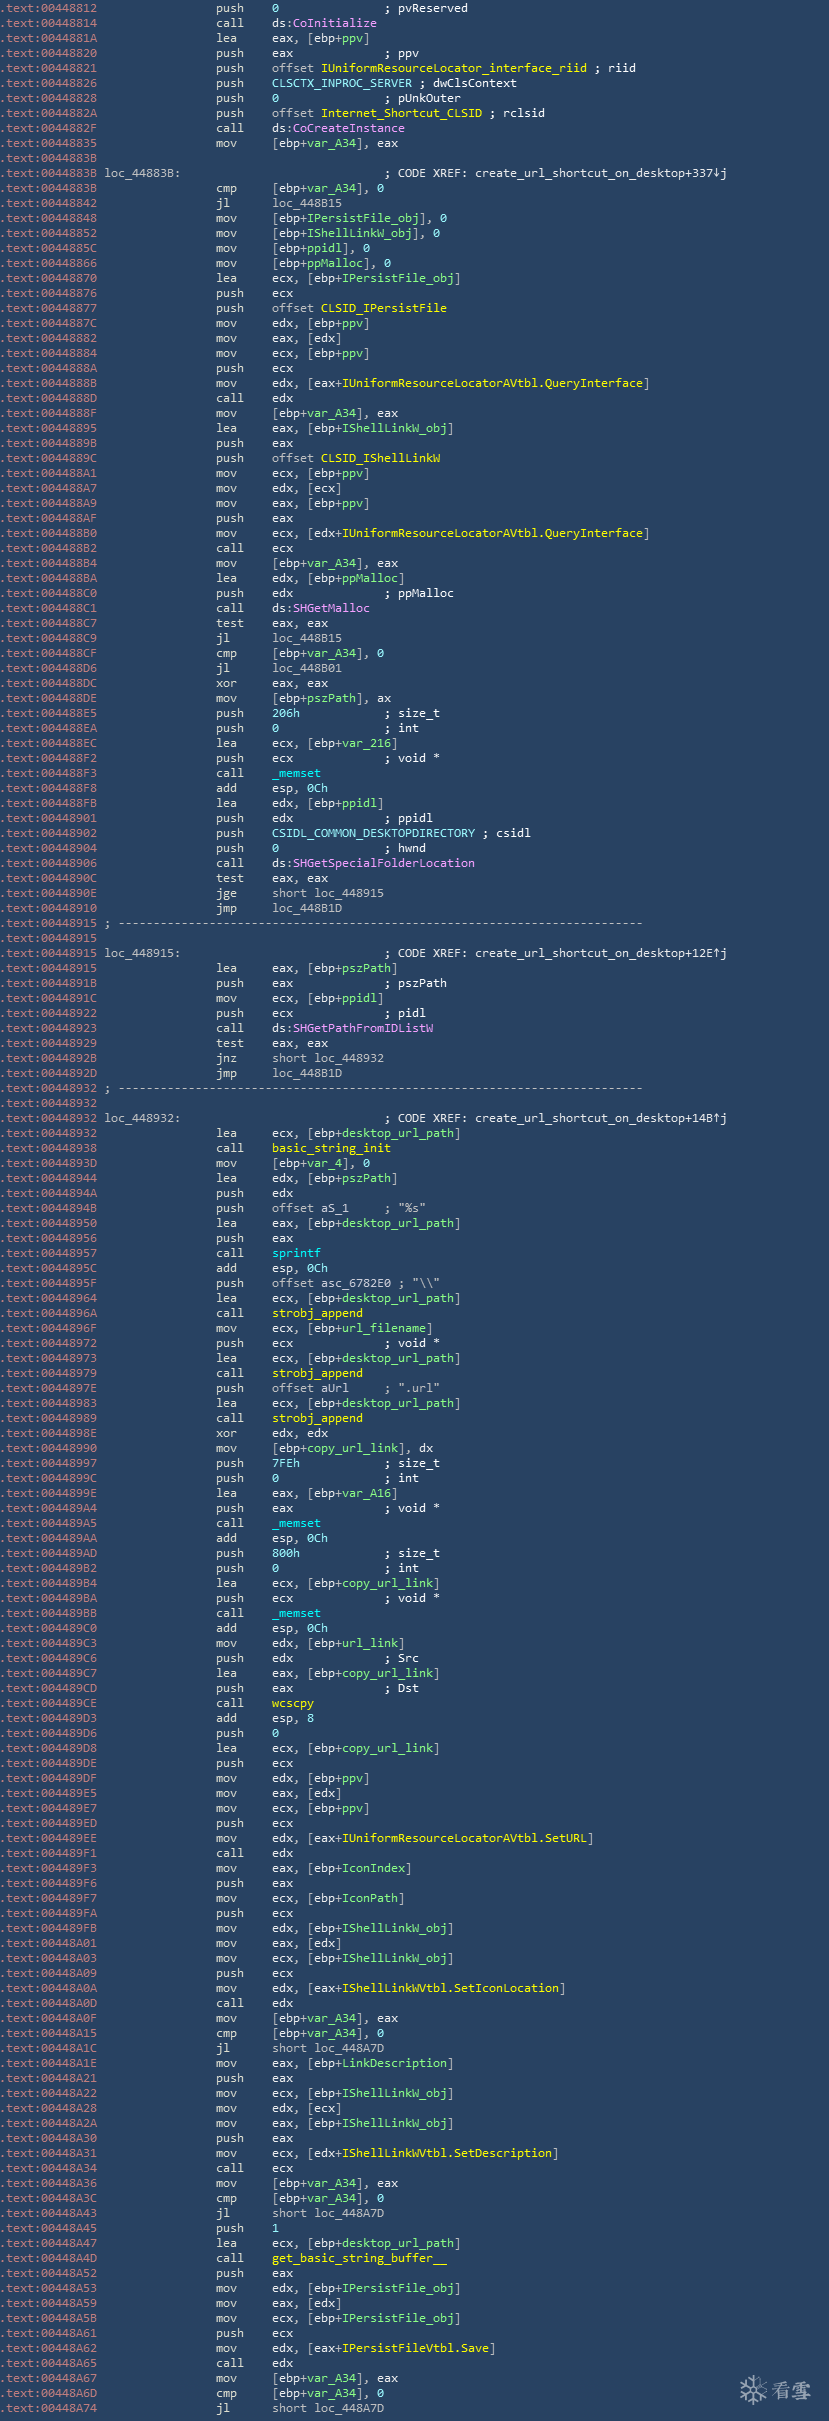Viewport: 829px width, 2421px height.
Task: Select the wcscpy call target
Action: click(x=292, y=1703)
